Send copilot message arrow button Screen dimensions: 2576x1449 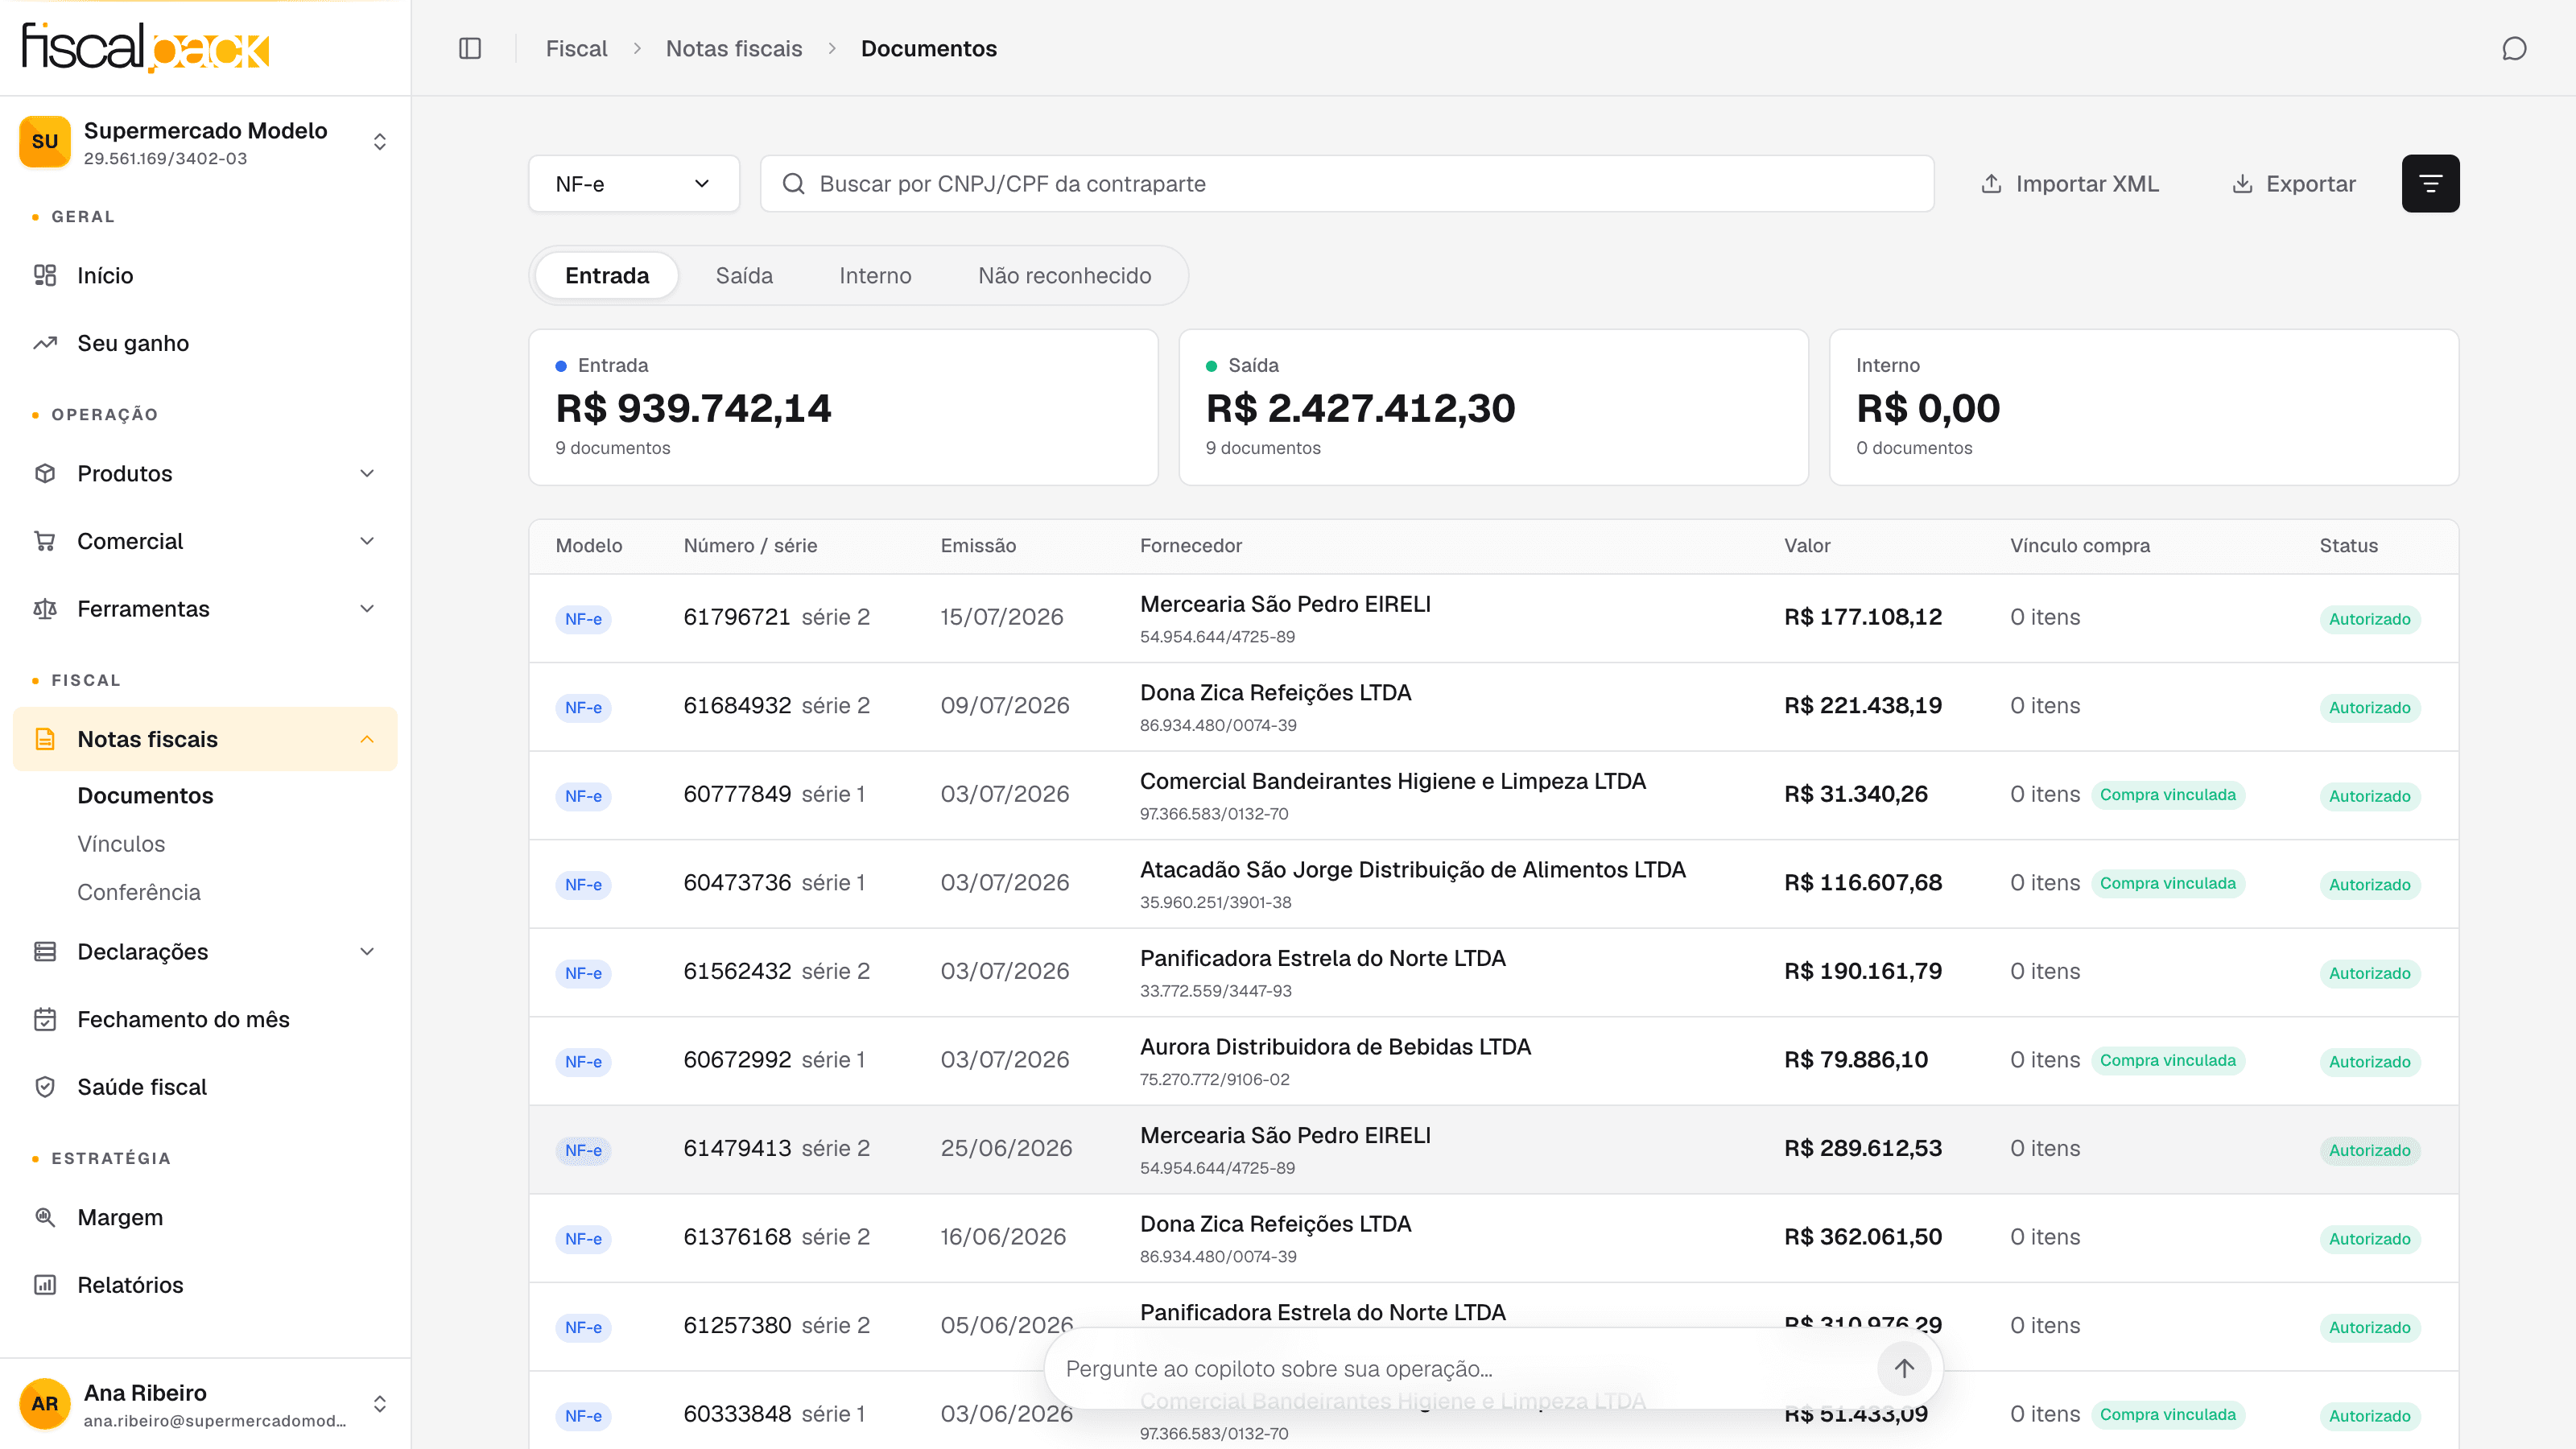click(1903, 1368)
